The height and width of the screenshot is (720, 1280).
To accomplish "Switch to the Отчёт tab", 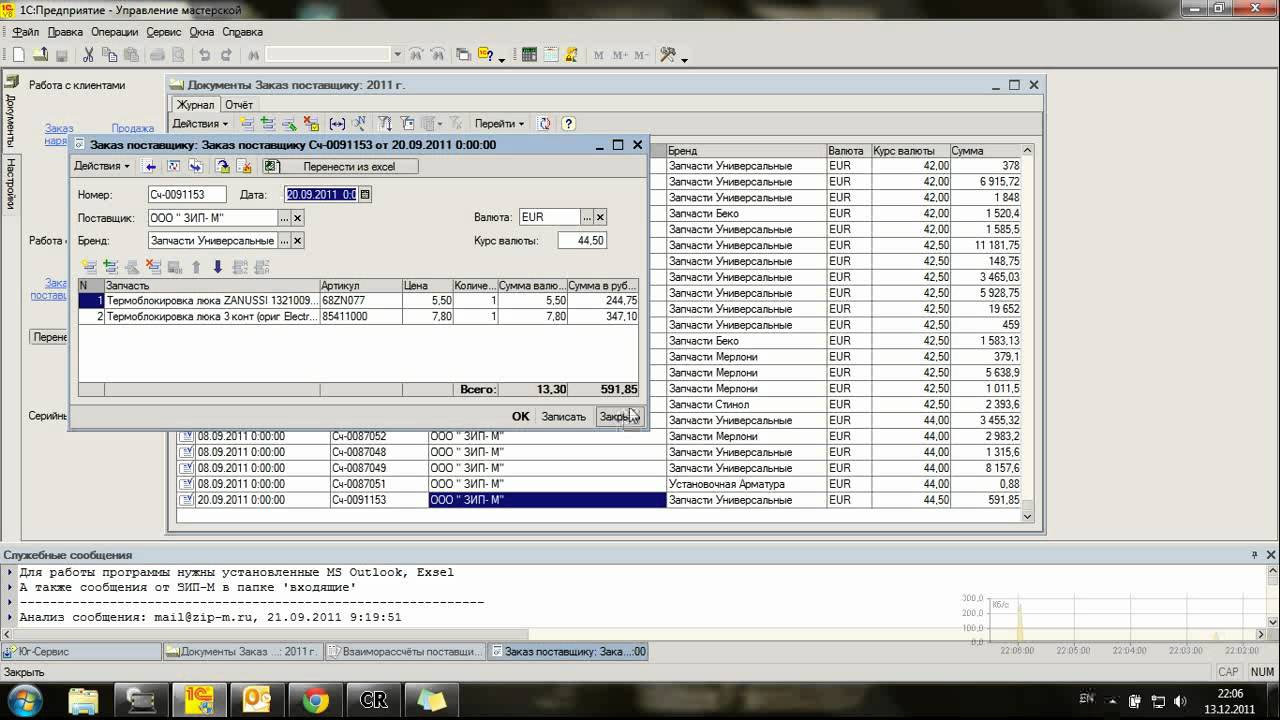I will (x=239, y=104).
